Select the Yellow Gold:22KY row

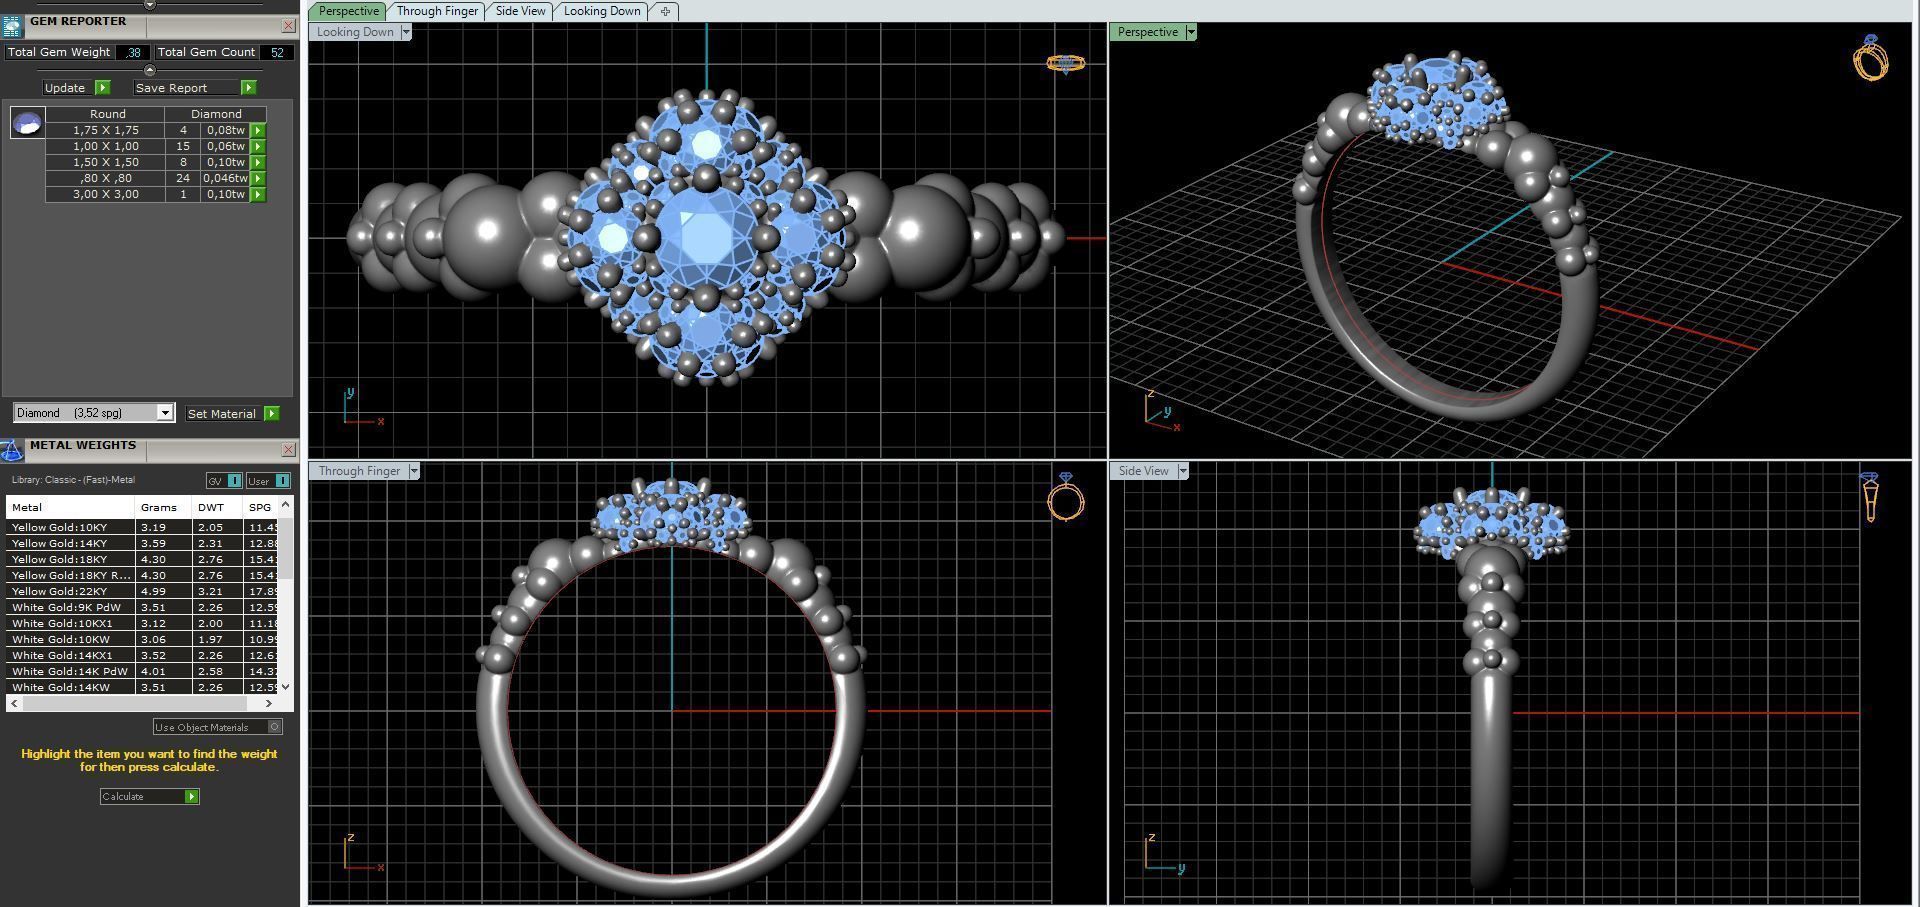pos(143,591)
